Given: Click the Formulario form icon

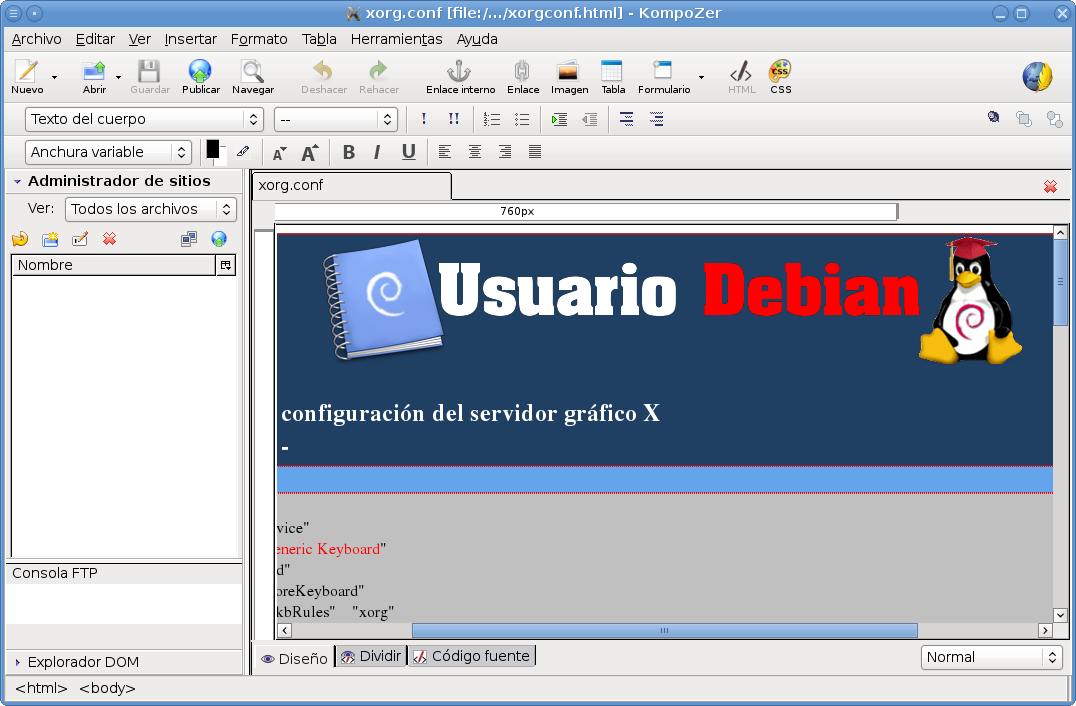Looking at the screenshot, I should (663, 71).
